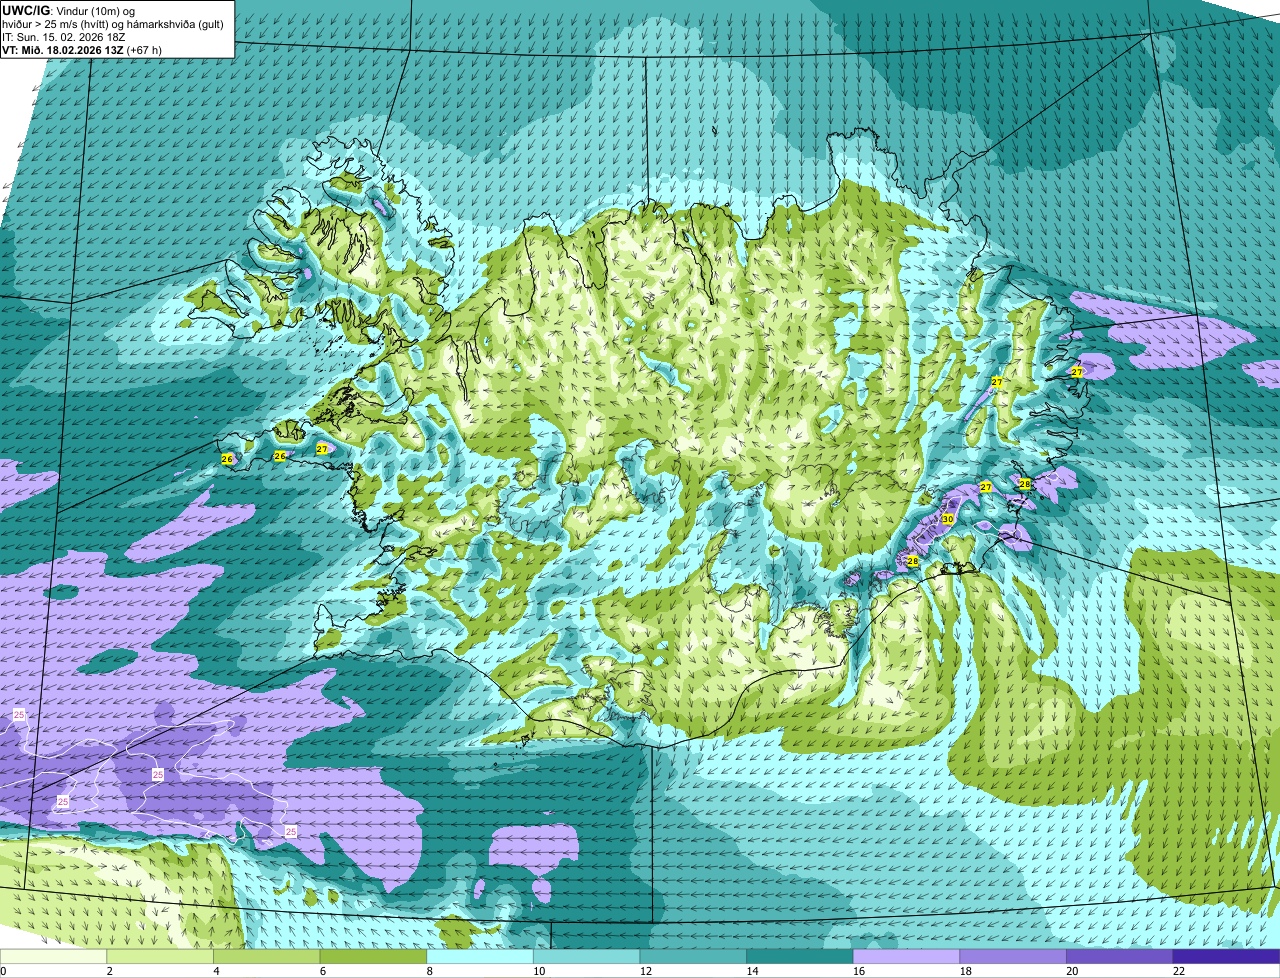The height and width of the screenshot is (978, 1280).
Task: Click the scale label '18'
Action: point(965,971)
